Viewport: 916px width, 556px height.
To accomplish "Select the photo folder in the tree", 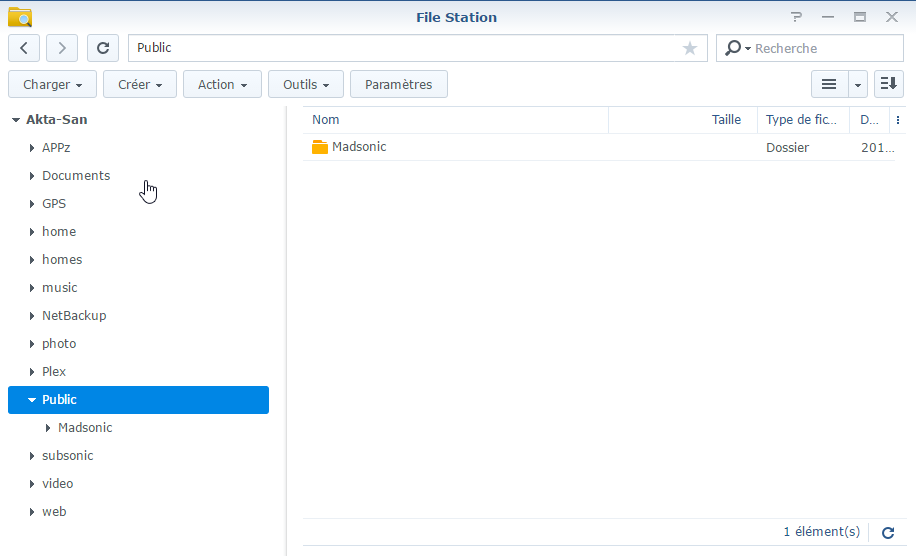I will point(59,344).
